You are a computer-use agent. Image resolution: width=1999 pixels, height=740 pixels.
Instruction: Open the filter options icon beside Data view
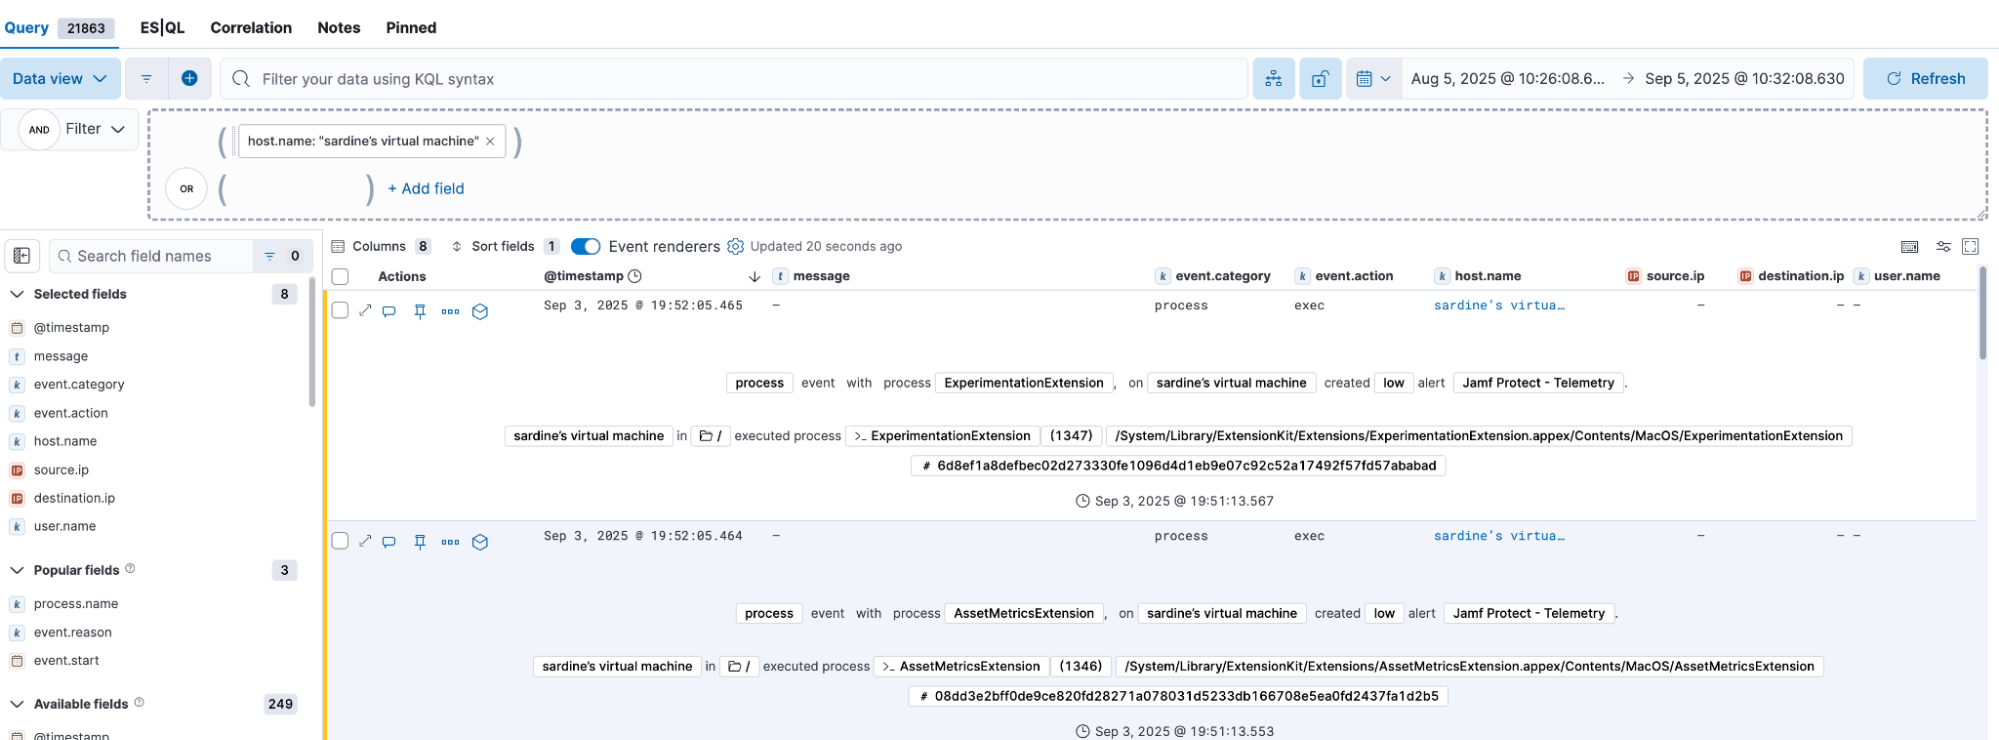(146, 78)
